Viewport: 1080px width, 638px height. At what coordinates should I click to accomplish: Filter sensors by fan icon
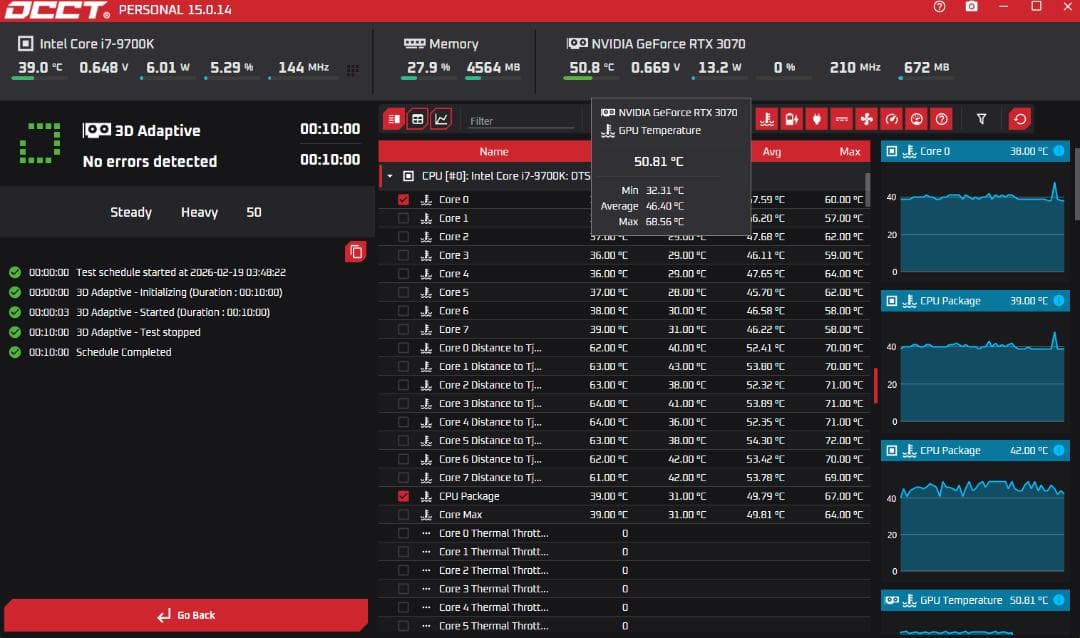(x=866, y=119)
